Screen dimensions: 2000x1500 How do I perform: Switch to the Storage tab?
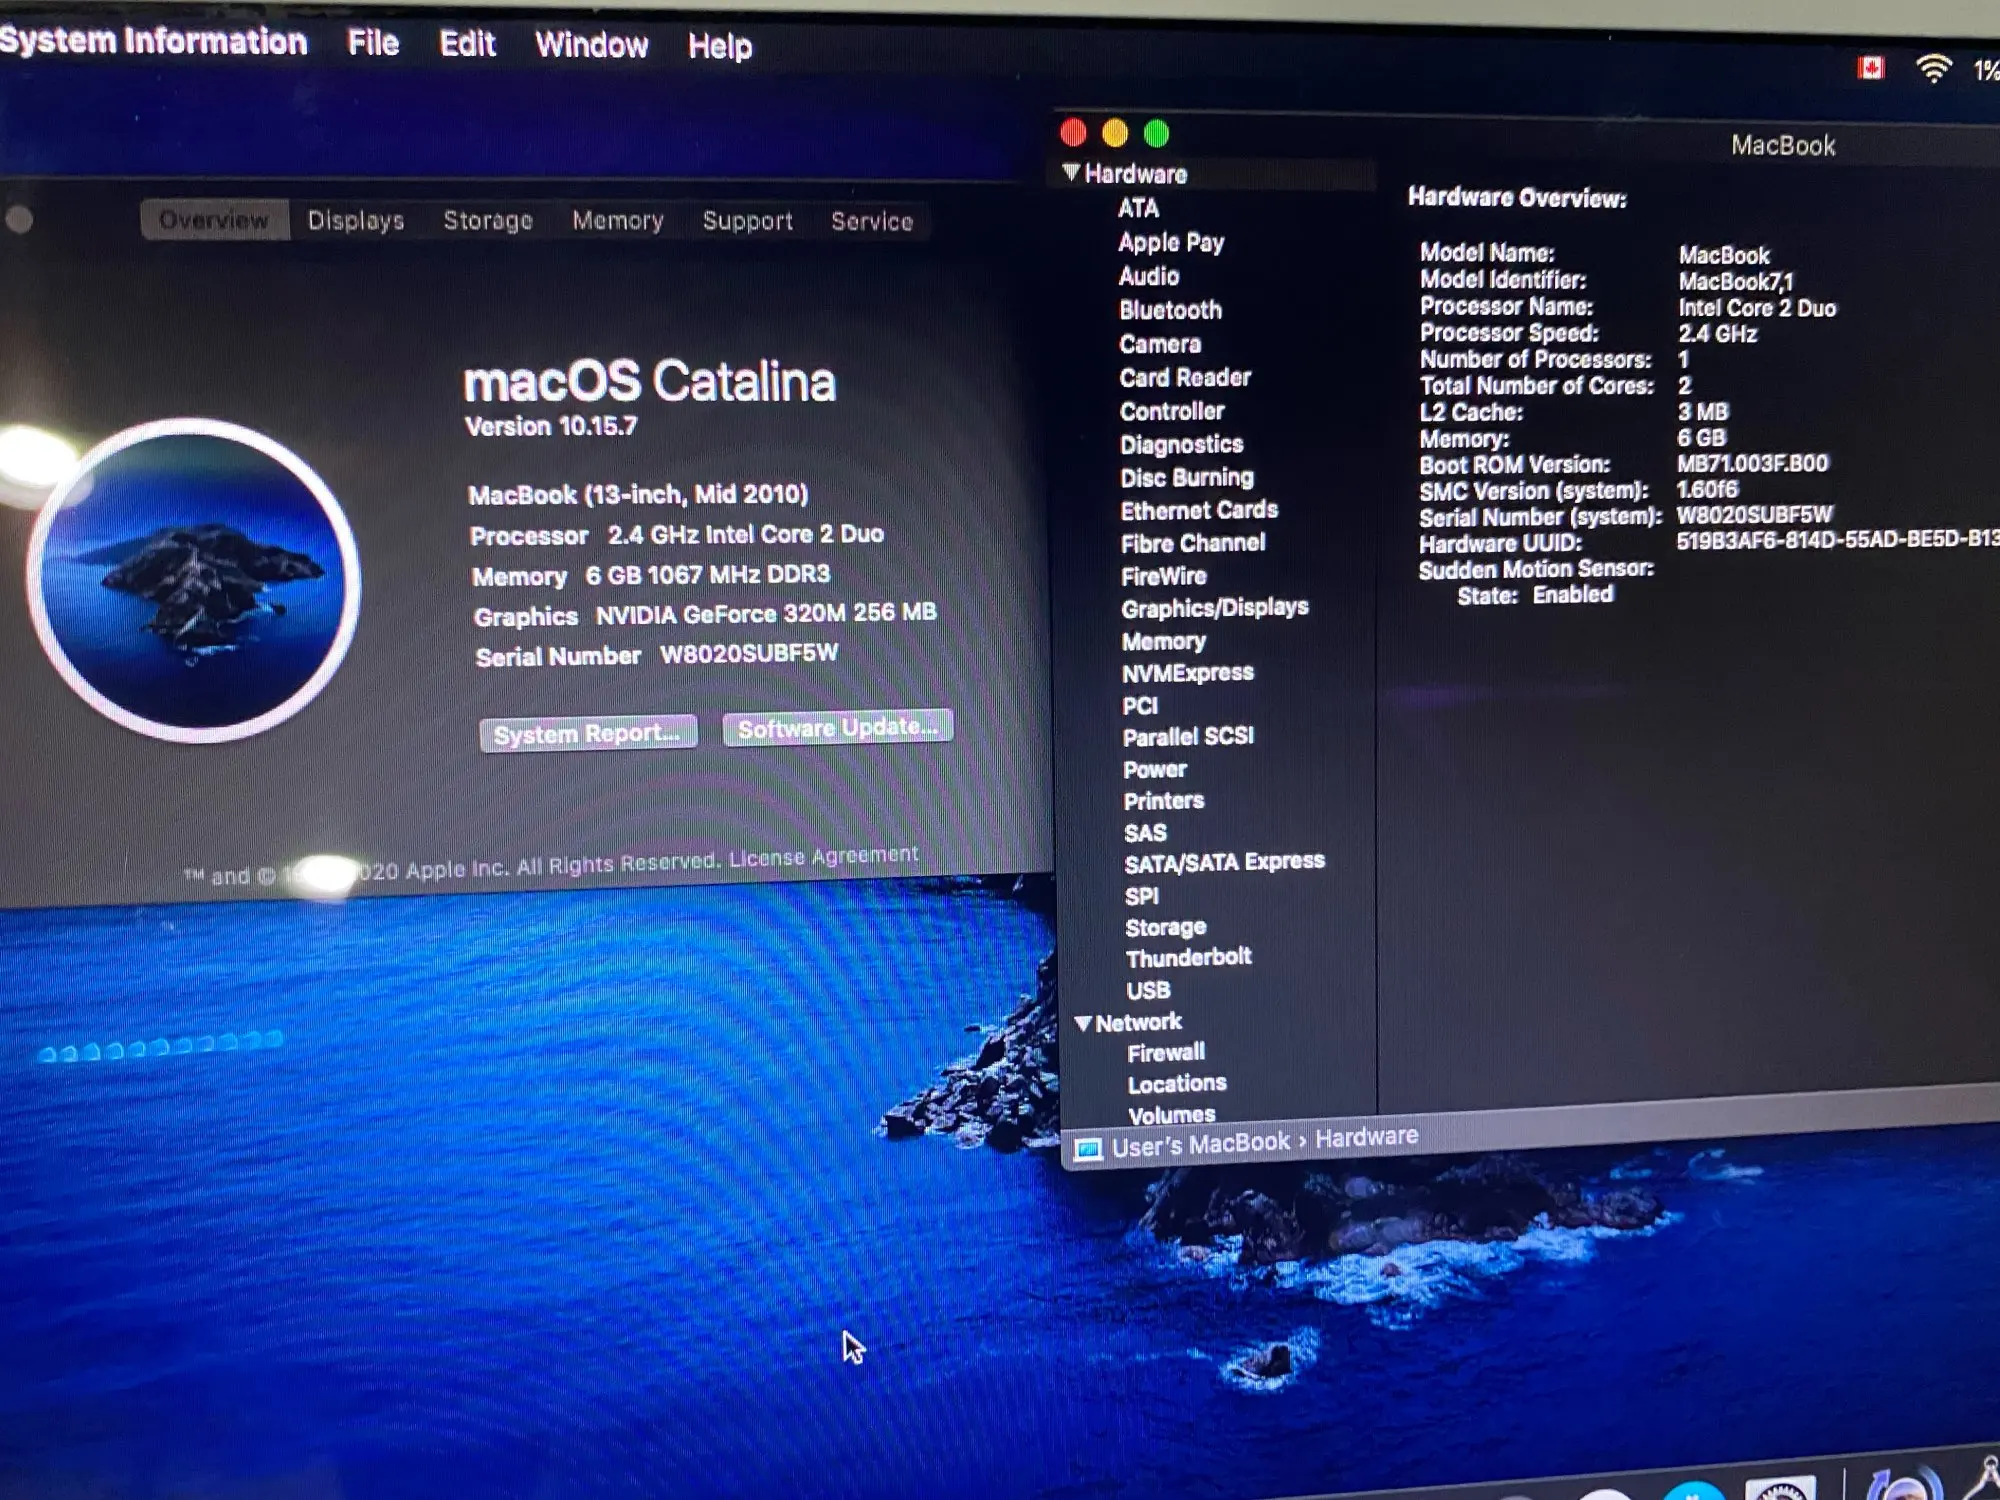tap(487, 220)
